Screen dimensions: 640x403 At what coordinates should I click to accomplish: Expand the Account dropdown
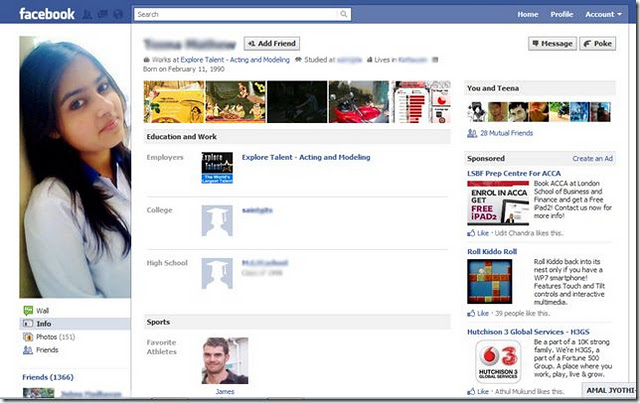(x=603, y=14)
